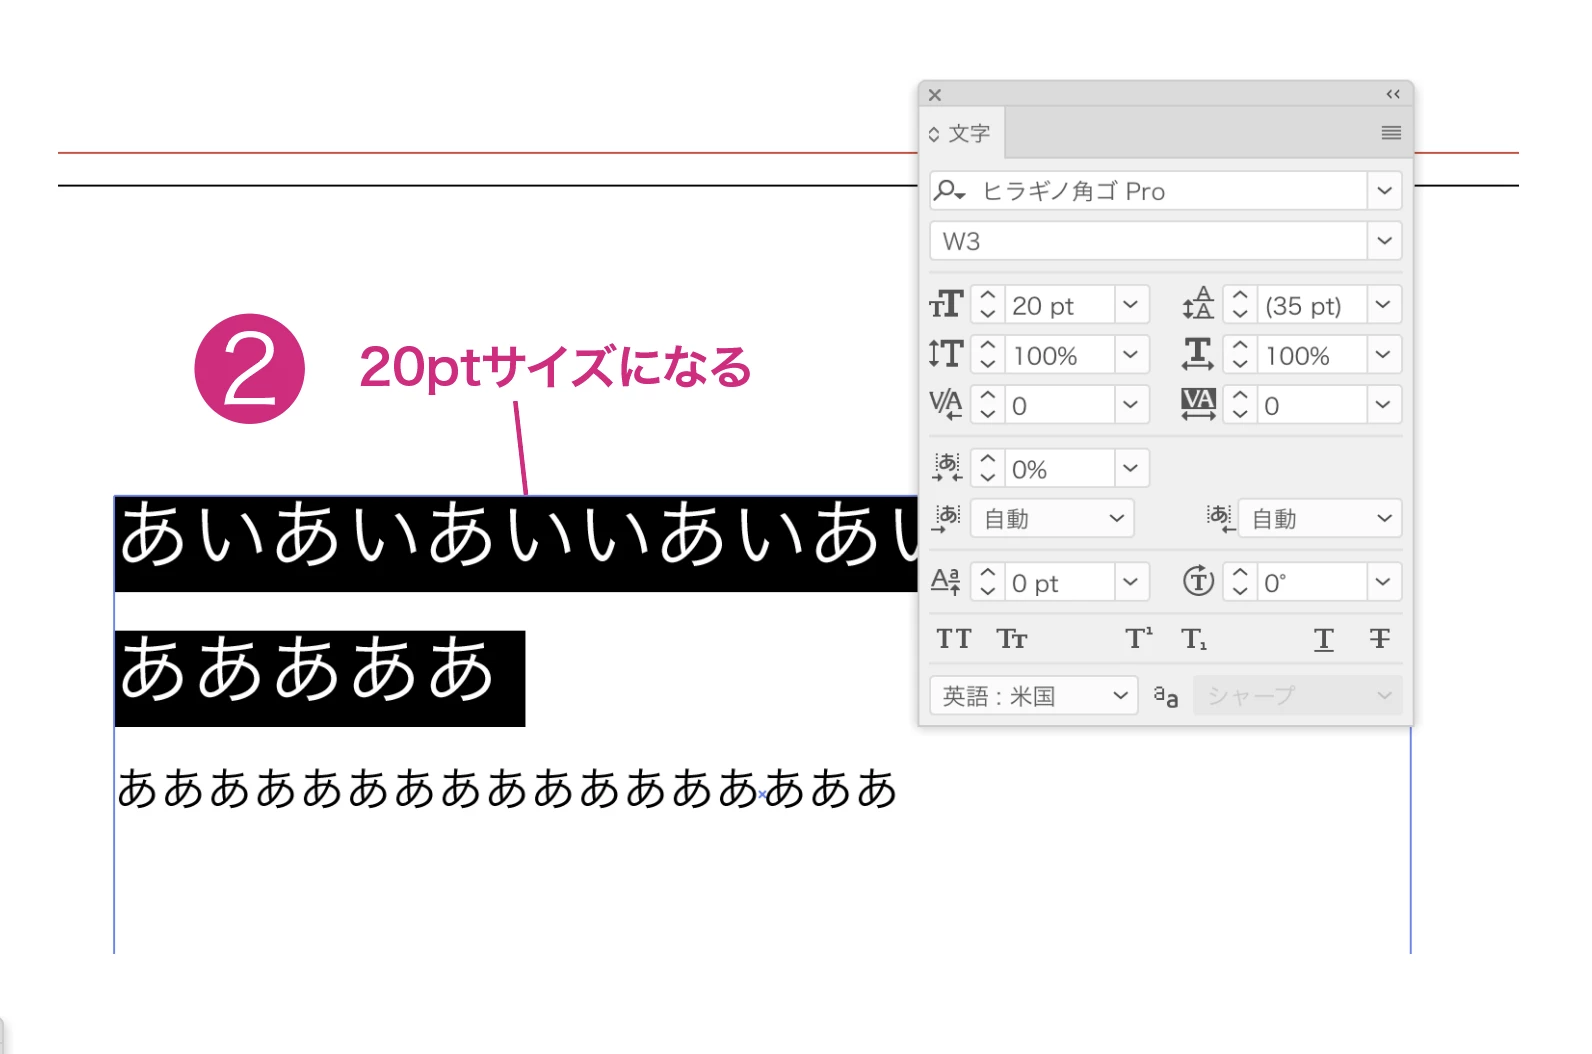Click the highlighted あああああ text line

[x=320, y=678]
